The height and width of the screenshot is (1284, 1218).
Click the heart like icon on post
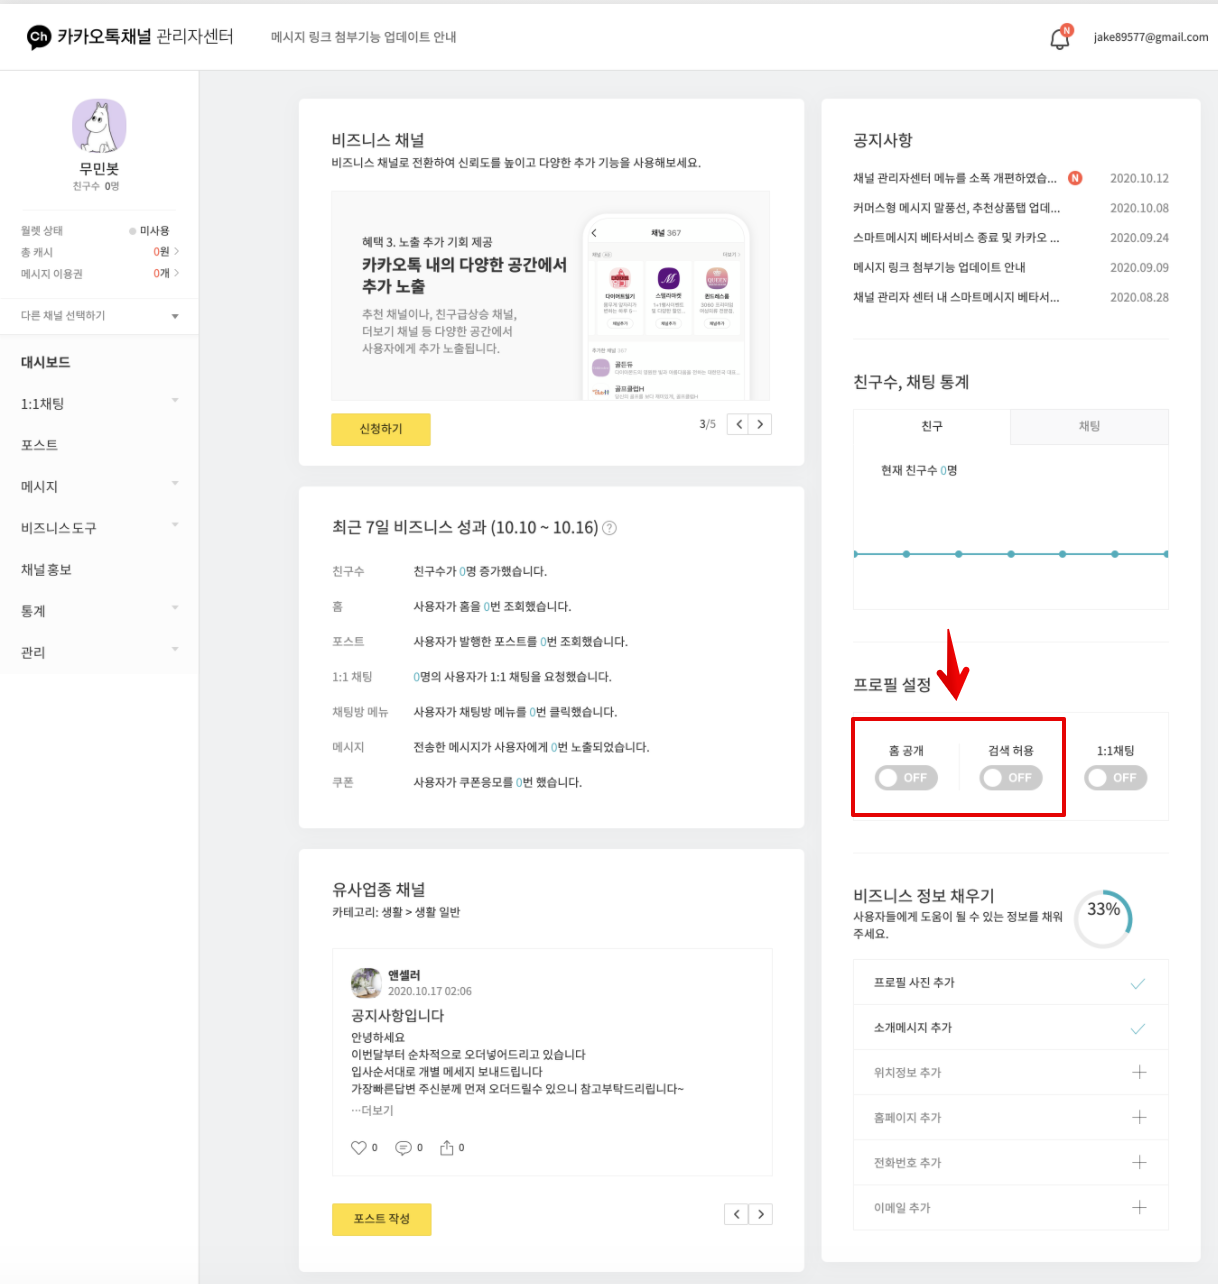(358, 1147)
